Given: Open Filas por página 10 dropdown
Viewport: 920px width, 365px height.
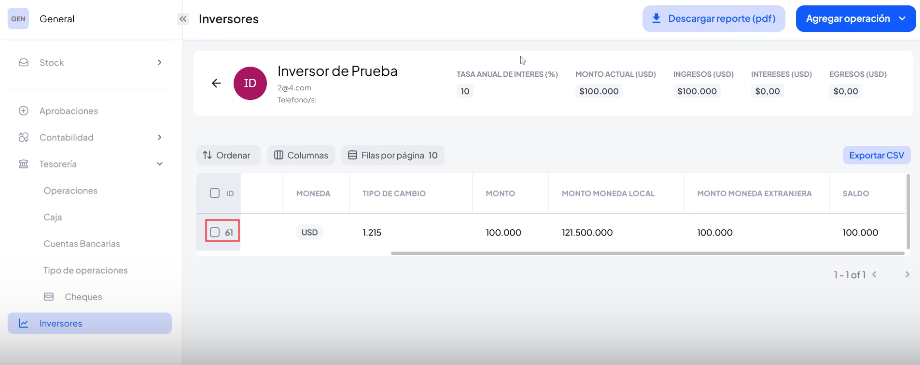Looking at the screenshot, I should coord(393,156).
